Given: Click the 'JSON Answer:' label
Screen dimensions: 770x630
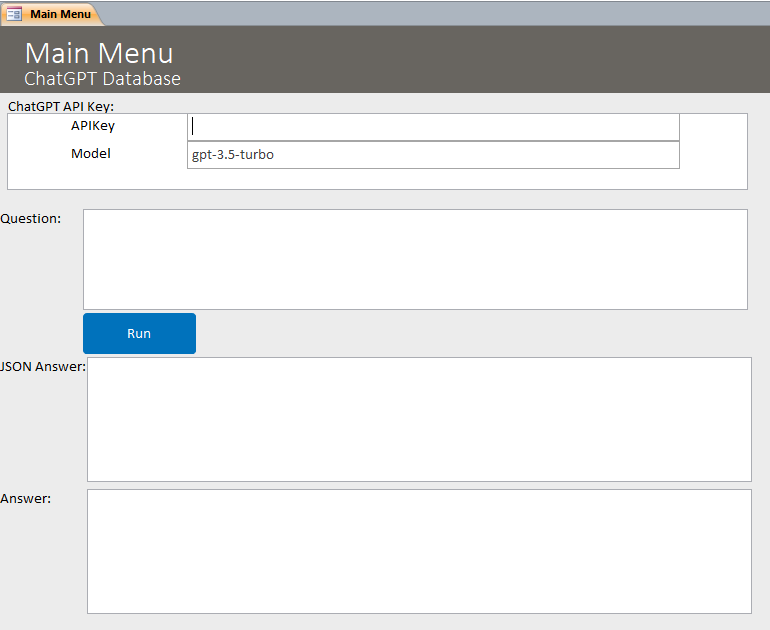Looking at the screenshot, I should pos(43,366).
